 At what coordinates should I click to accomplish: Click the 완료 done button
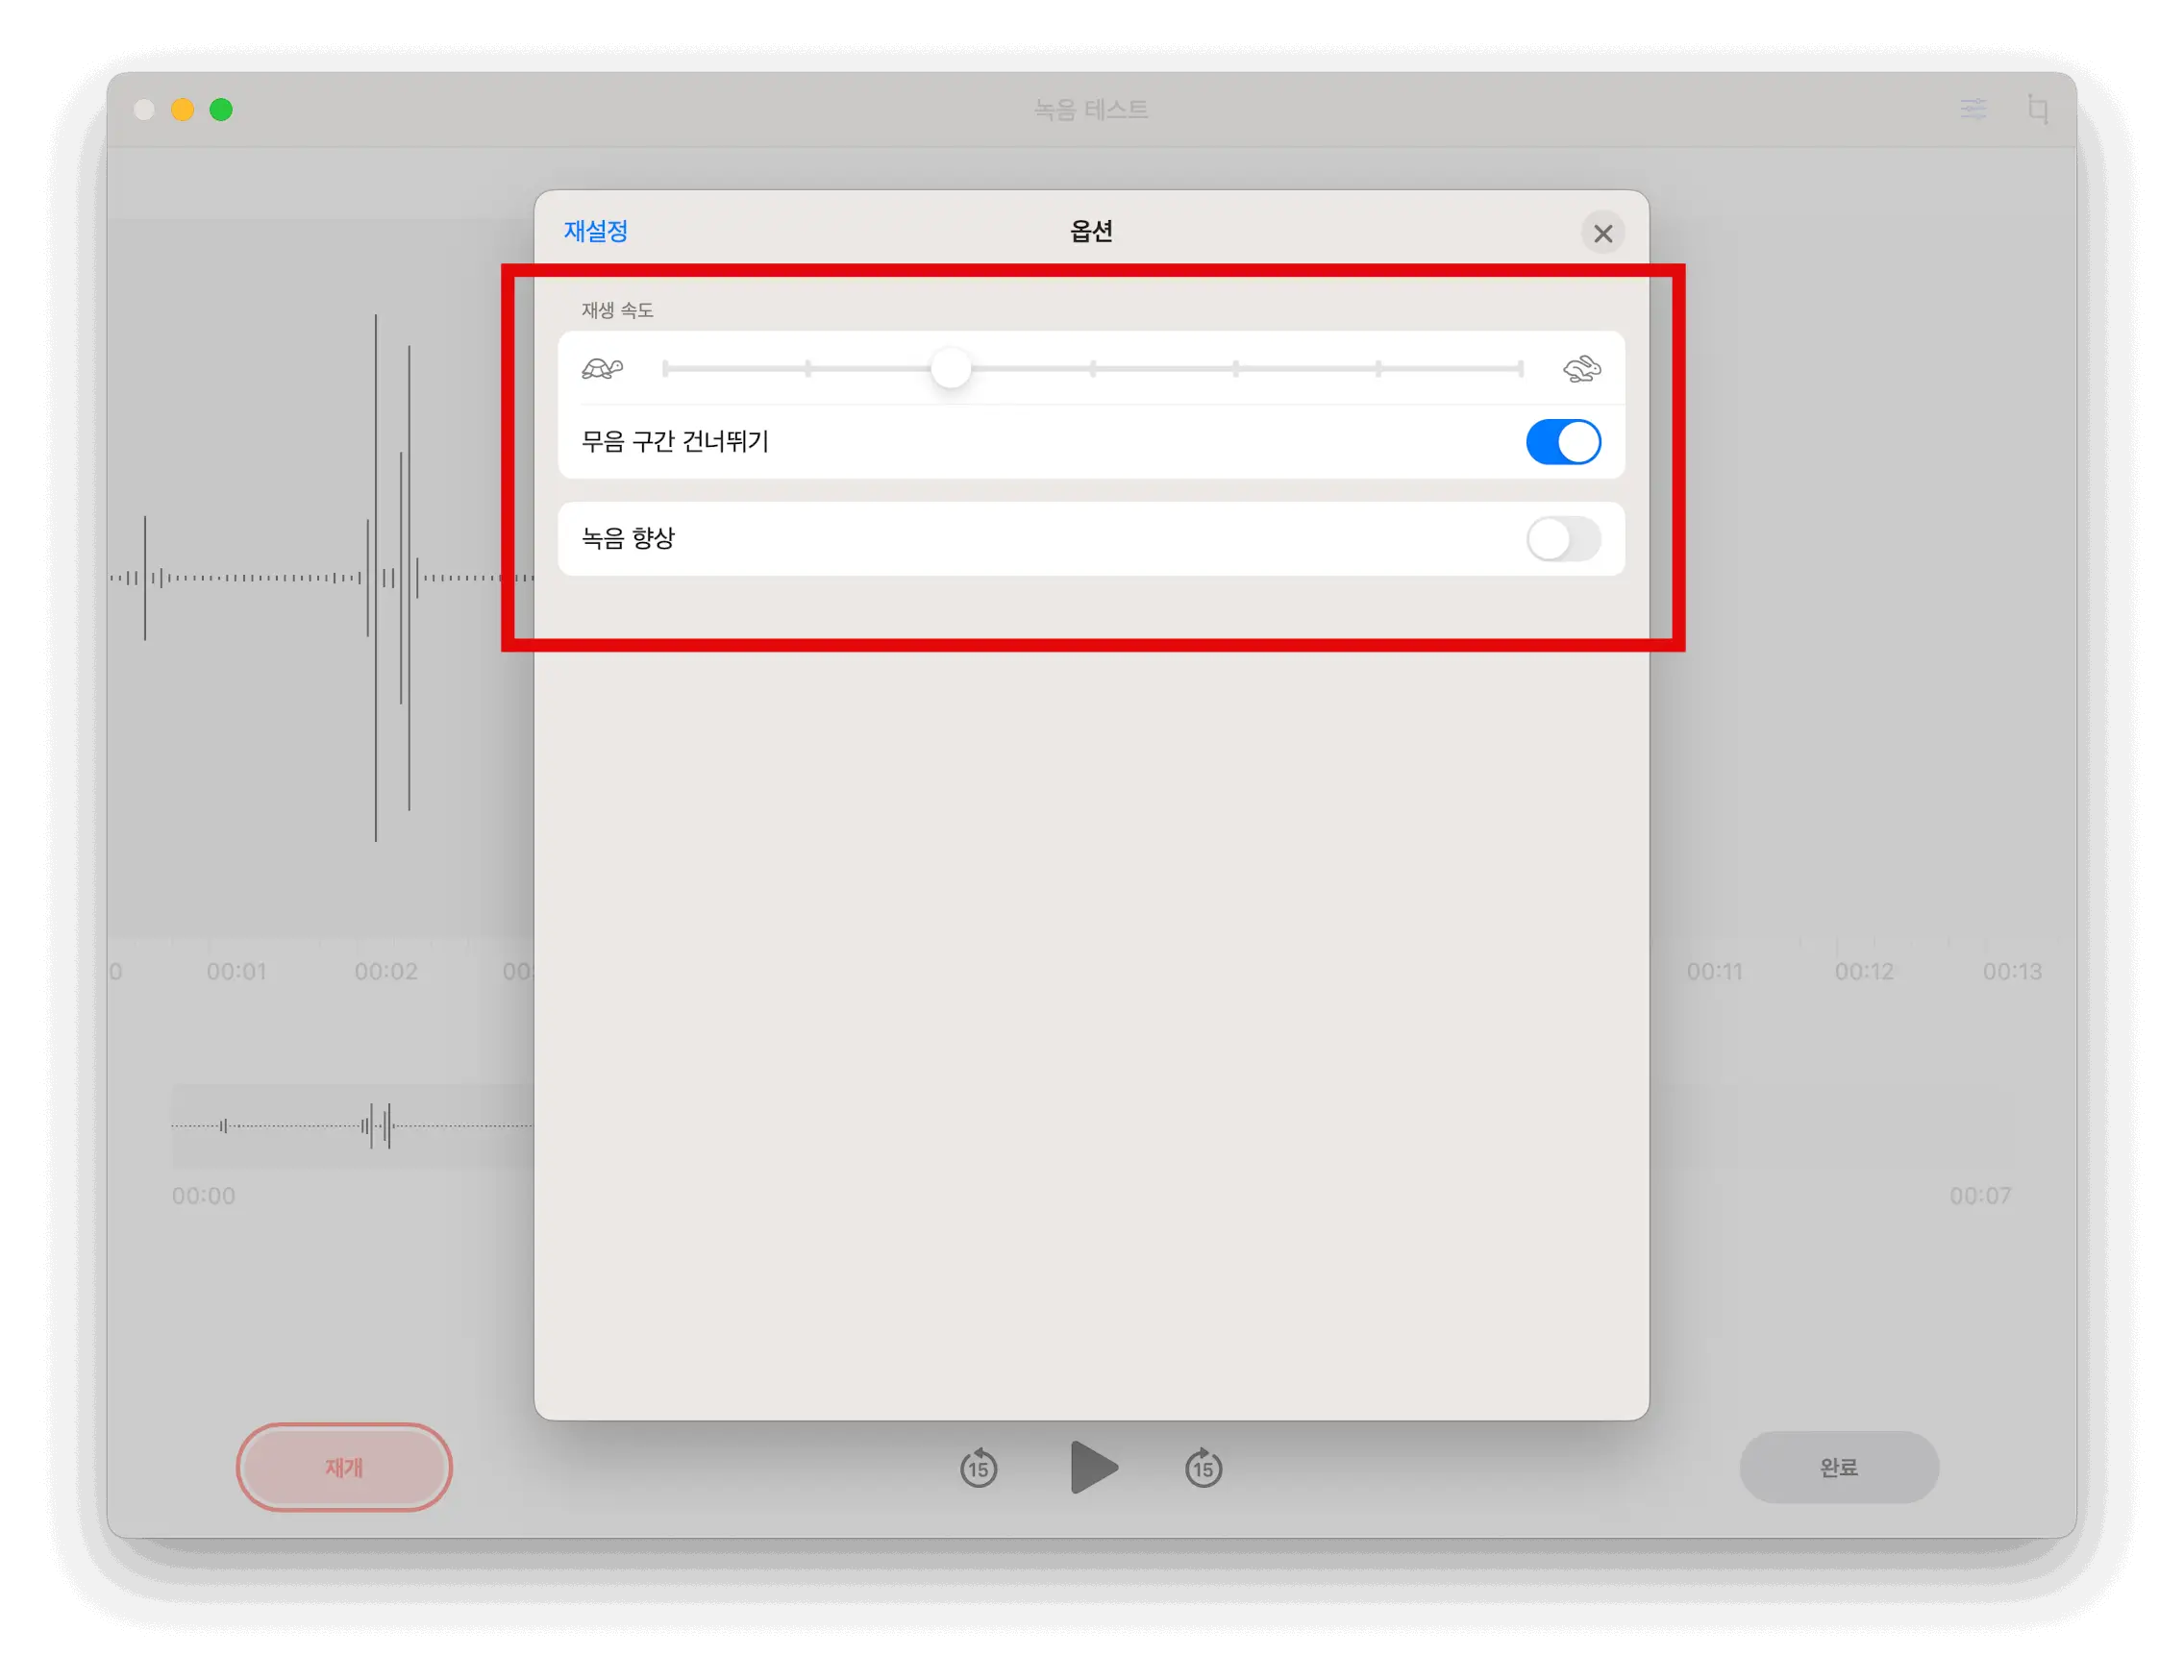coord(1838,1467)
